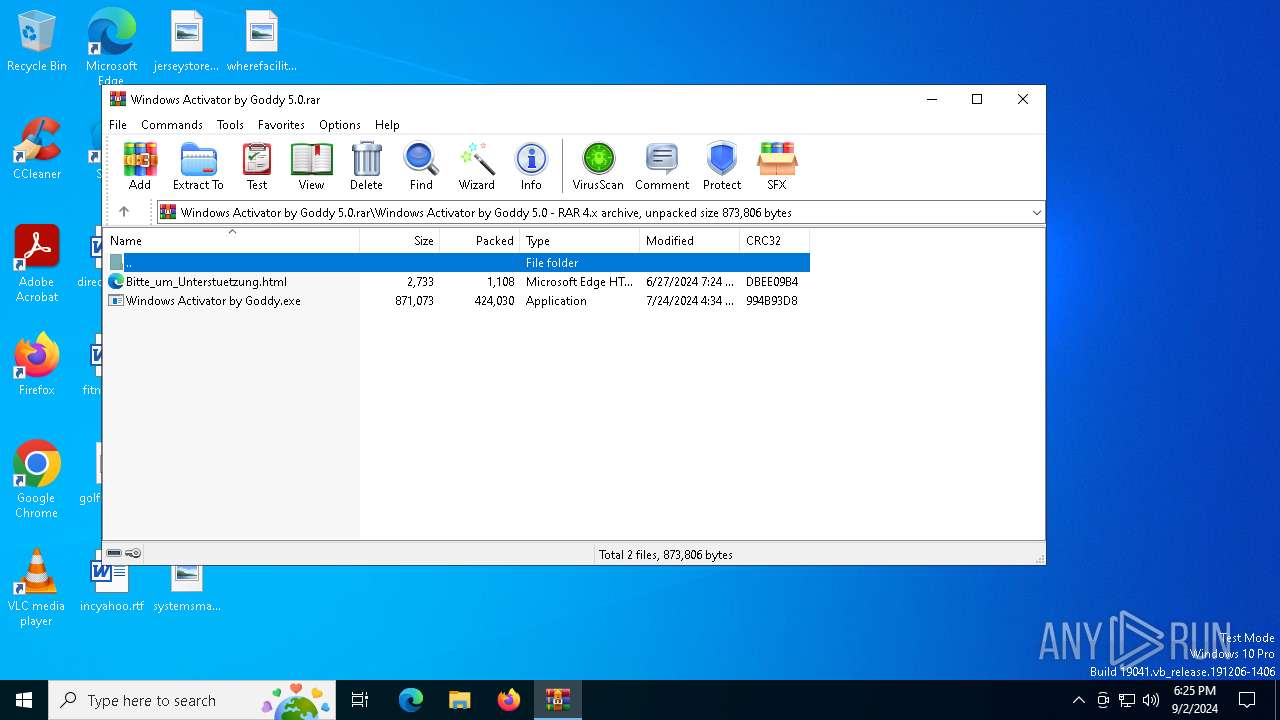Click the Edge taskbar icon

(411, 700)
